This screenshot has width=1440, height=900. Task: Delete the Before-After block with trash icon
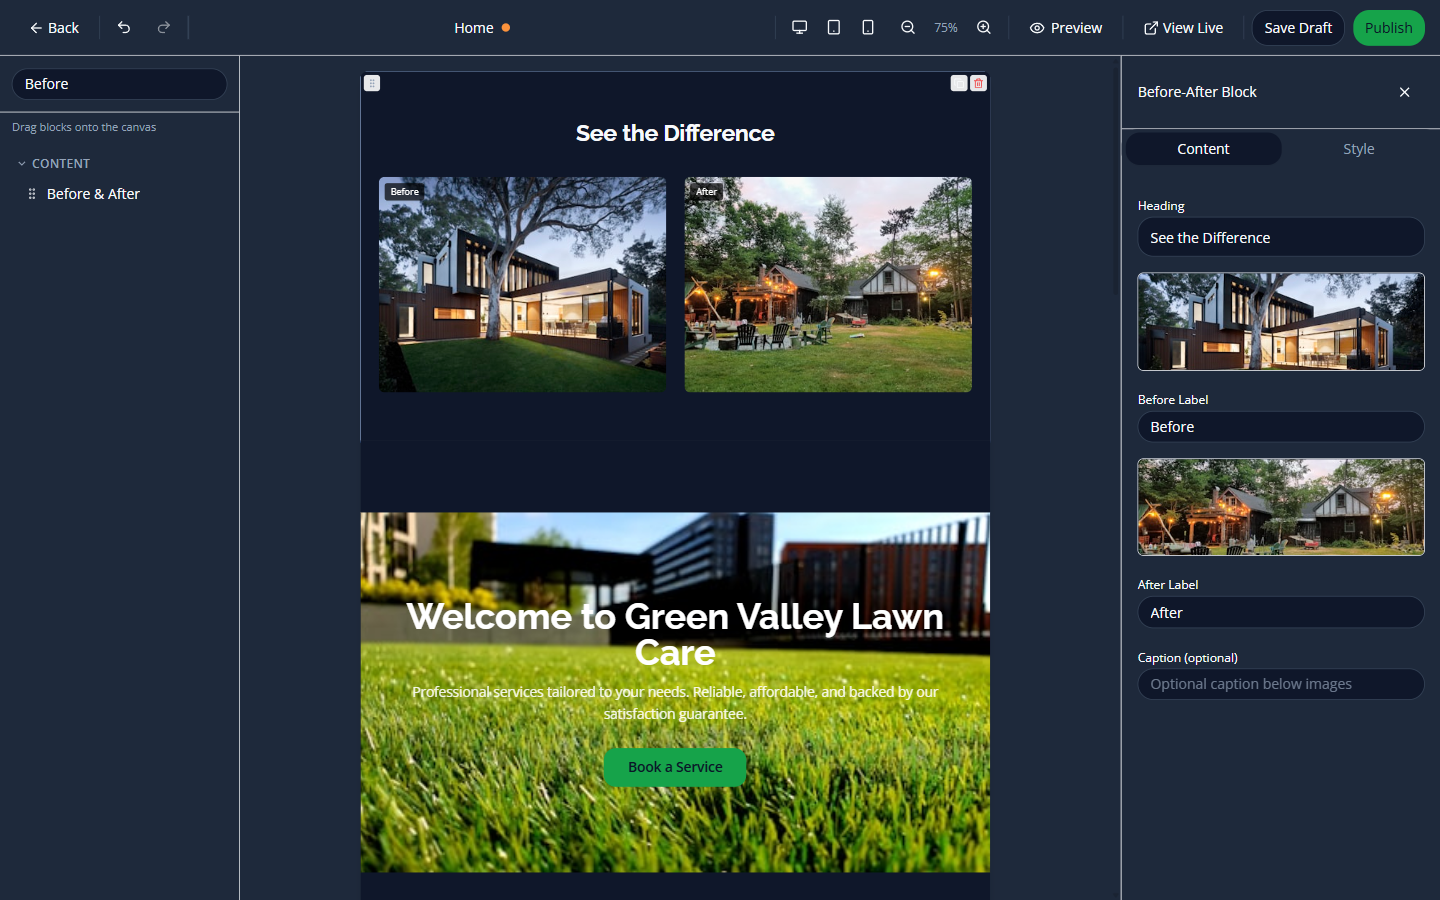pyautogui.click(x=979, y=83)
